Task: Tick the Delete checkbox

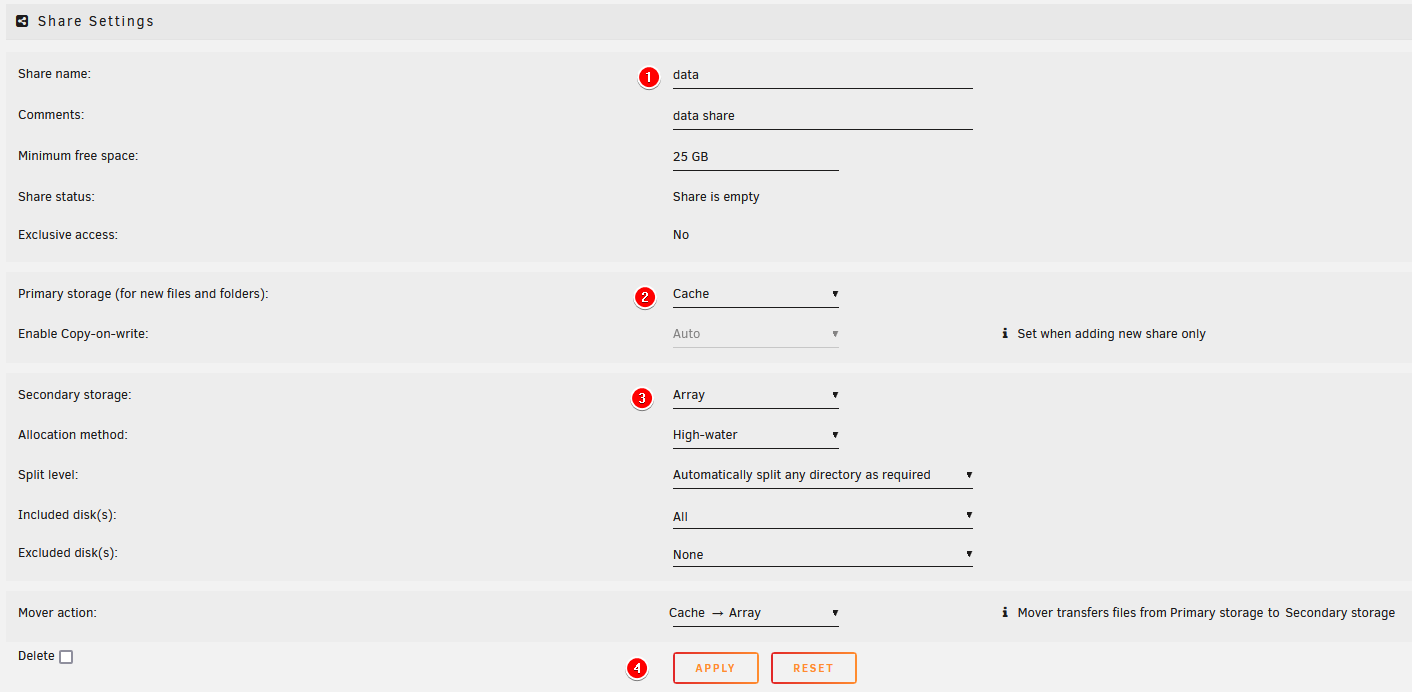Action: (66, 657)
